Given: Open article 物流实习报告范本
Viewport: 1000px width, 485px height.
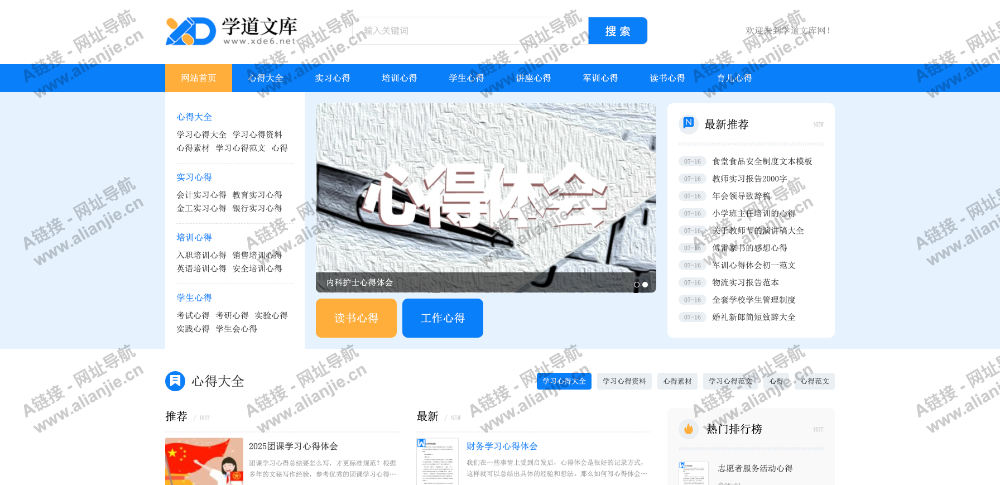Looking at the screenshot, I should 746,282.
